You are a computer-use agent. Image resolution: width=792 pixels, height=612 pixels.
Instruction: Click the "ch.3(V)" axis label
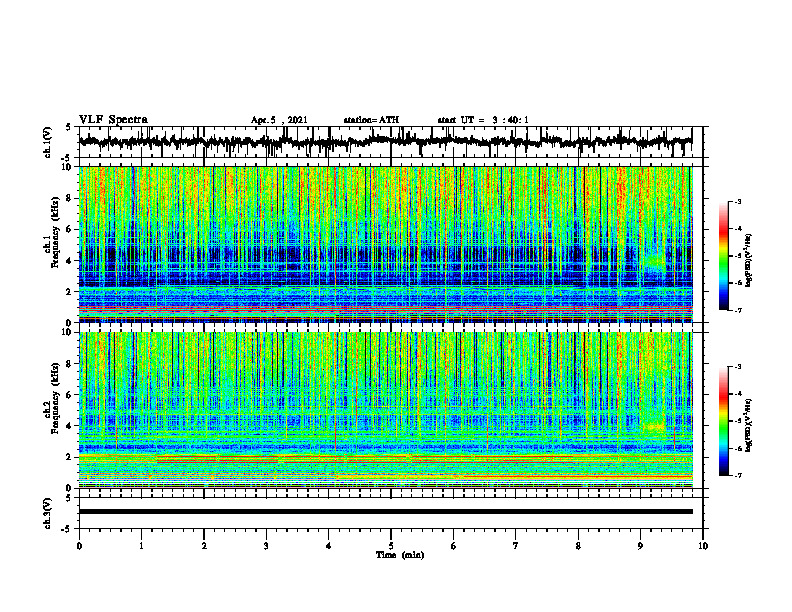48,513
